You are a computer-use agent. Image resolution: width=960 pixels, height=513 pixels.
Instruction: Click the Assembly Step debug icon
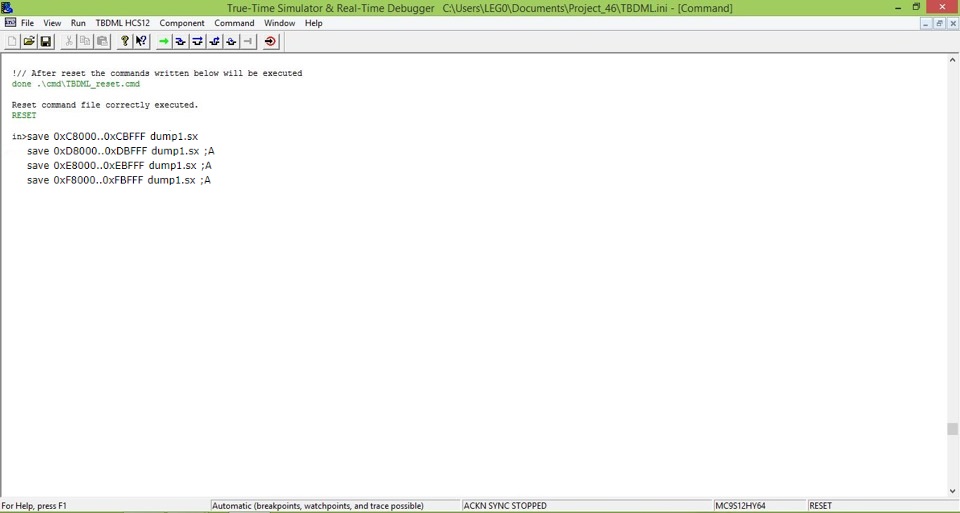pos(232,41)
